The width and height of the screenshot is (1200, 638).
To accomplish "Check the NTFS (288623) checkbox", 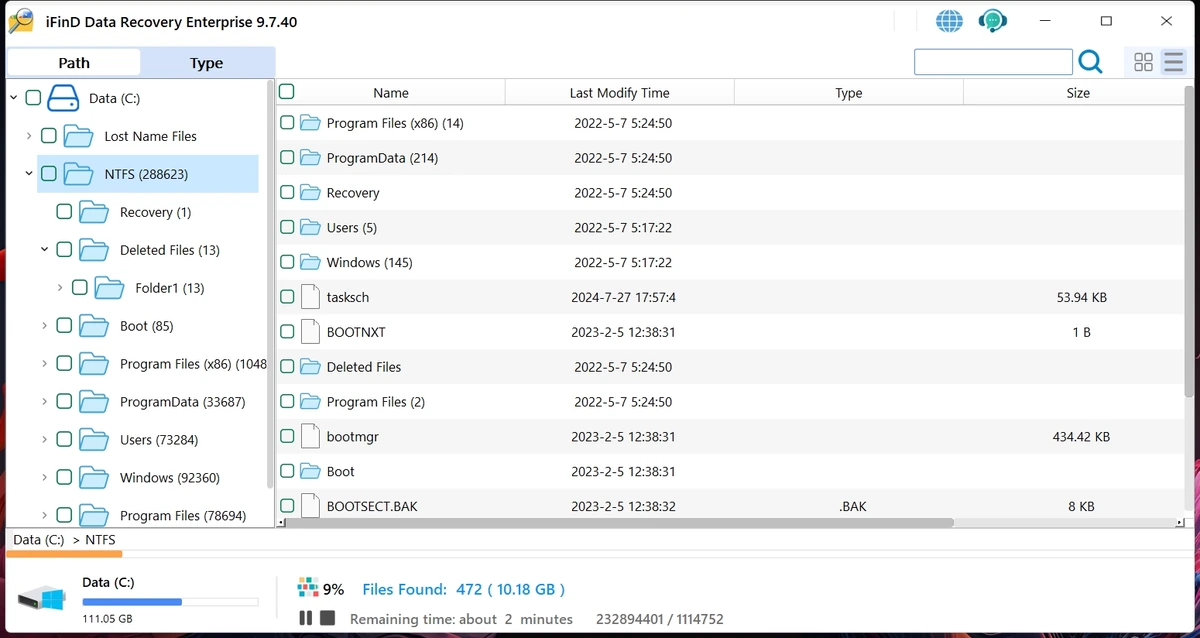I will 48,174.
